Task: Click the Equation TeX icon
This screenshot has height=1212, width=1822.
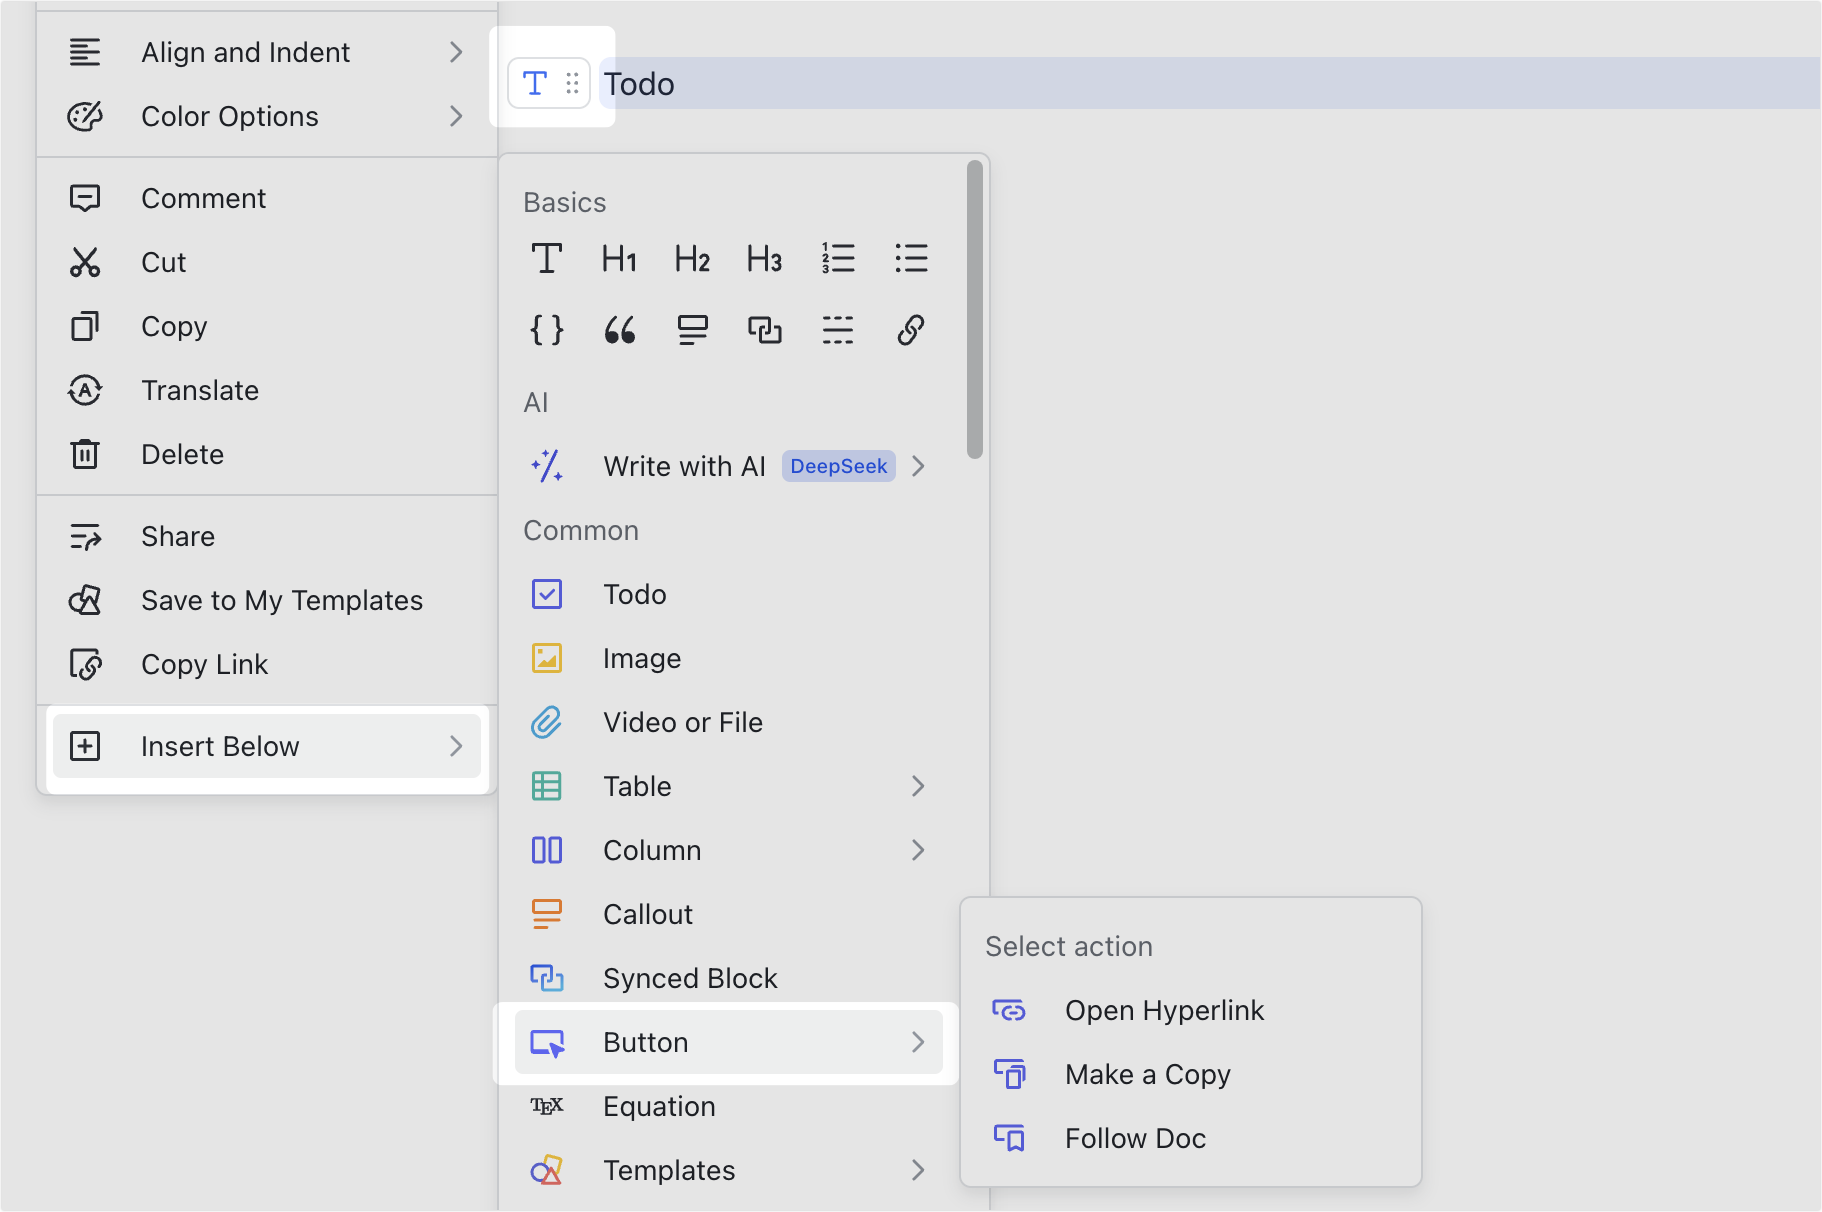Action: (x=546, y=1106)
